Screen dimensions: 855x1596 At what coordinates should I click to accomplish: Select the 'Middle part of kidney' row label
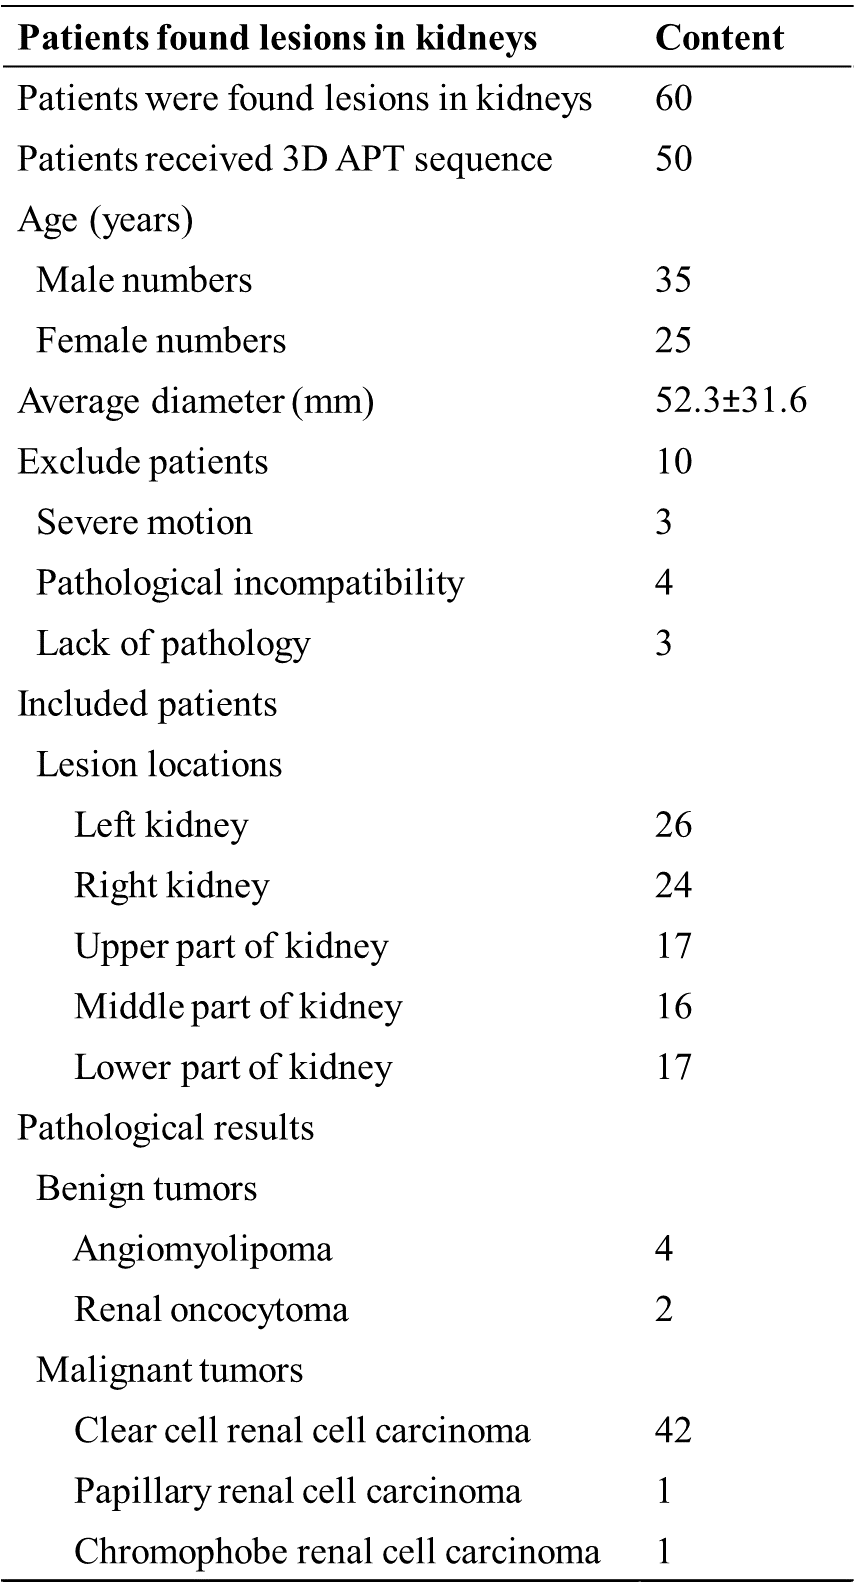[x=238, y=1006]
